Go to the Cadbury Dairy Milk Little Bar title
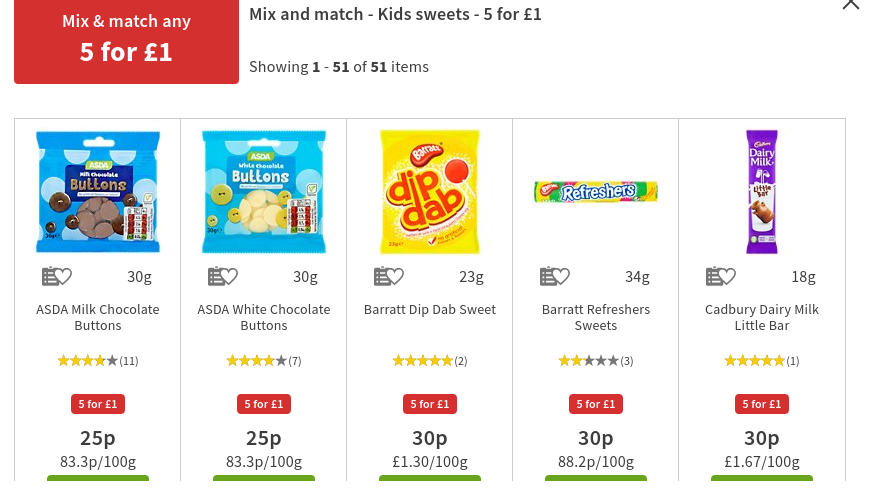This screenshot has height=499, width=870. [762, 317]
